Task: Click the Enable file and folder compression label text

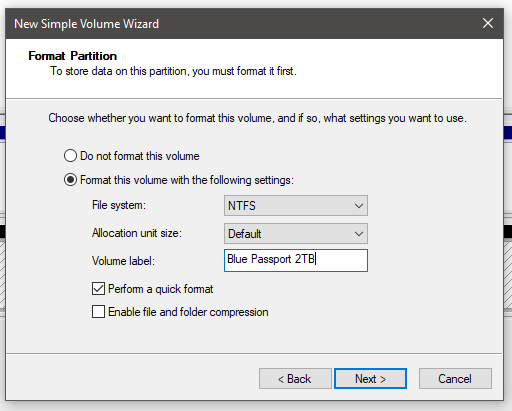Action: (188, 312)
